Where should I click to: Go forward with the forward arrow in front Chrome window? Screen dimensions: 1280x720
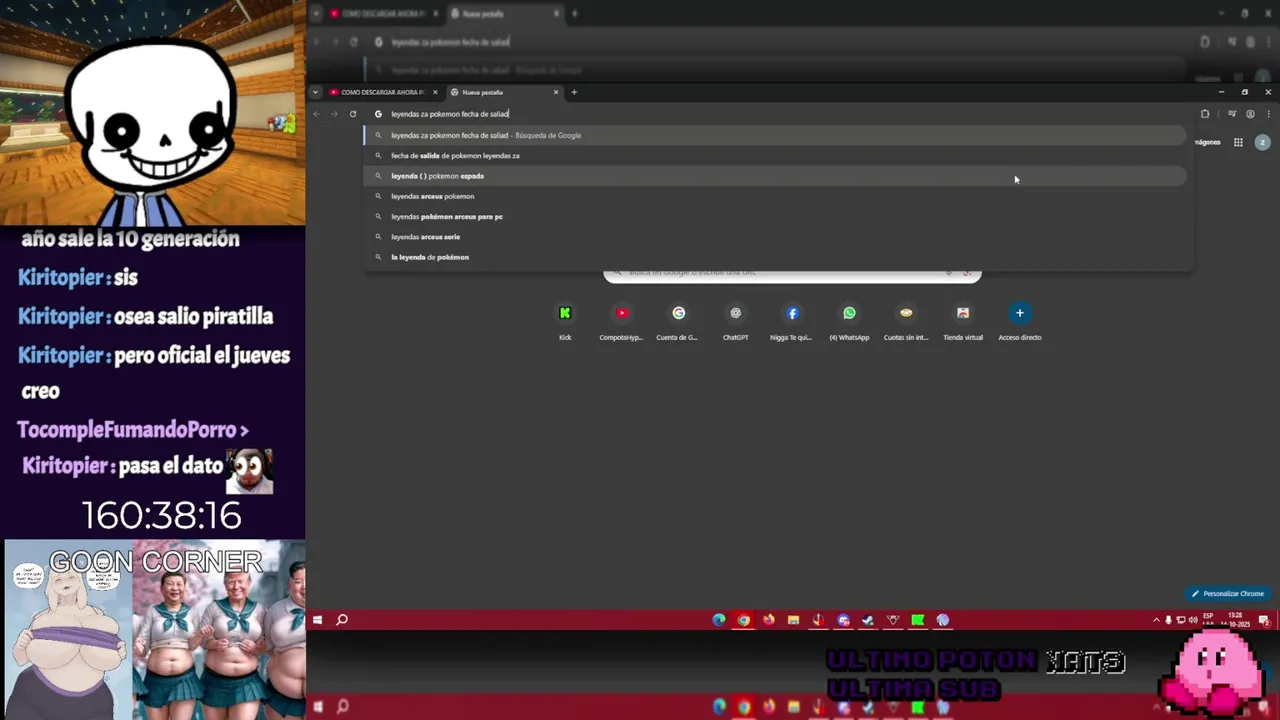click(335, 114)
